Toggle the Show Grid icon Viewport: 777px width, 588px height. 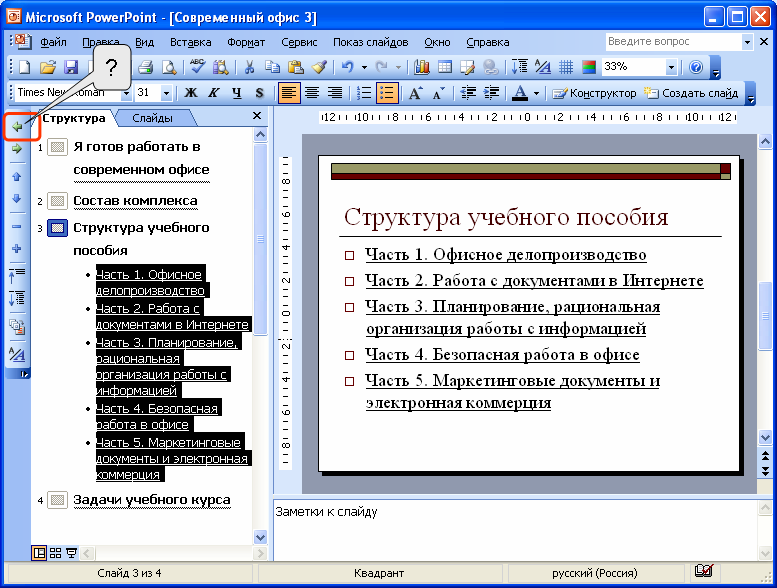point(566,67)
